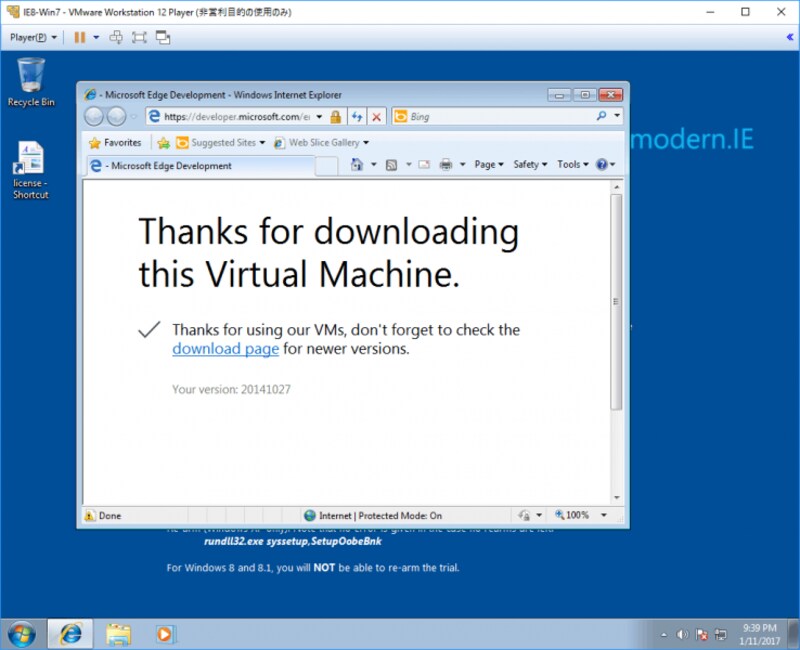Screen dimensions: 800x650
Task: Click the Add to Favorites bar star icon
Action: [x=162, y=143]
